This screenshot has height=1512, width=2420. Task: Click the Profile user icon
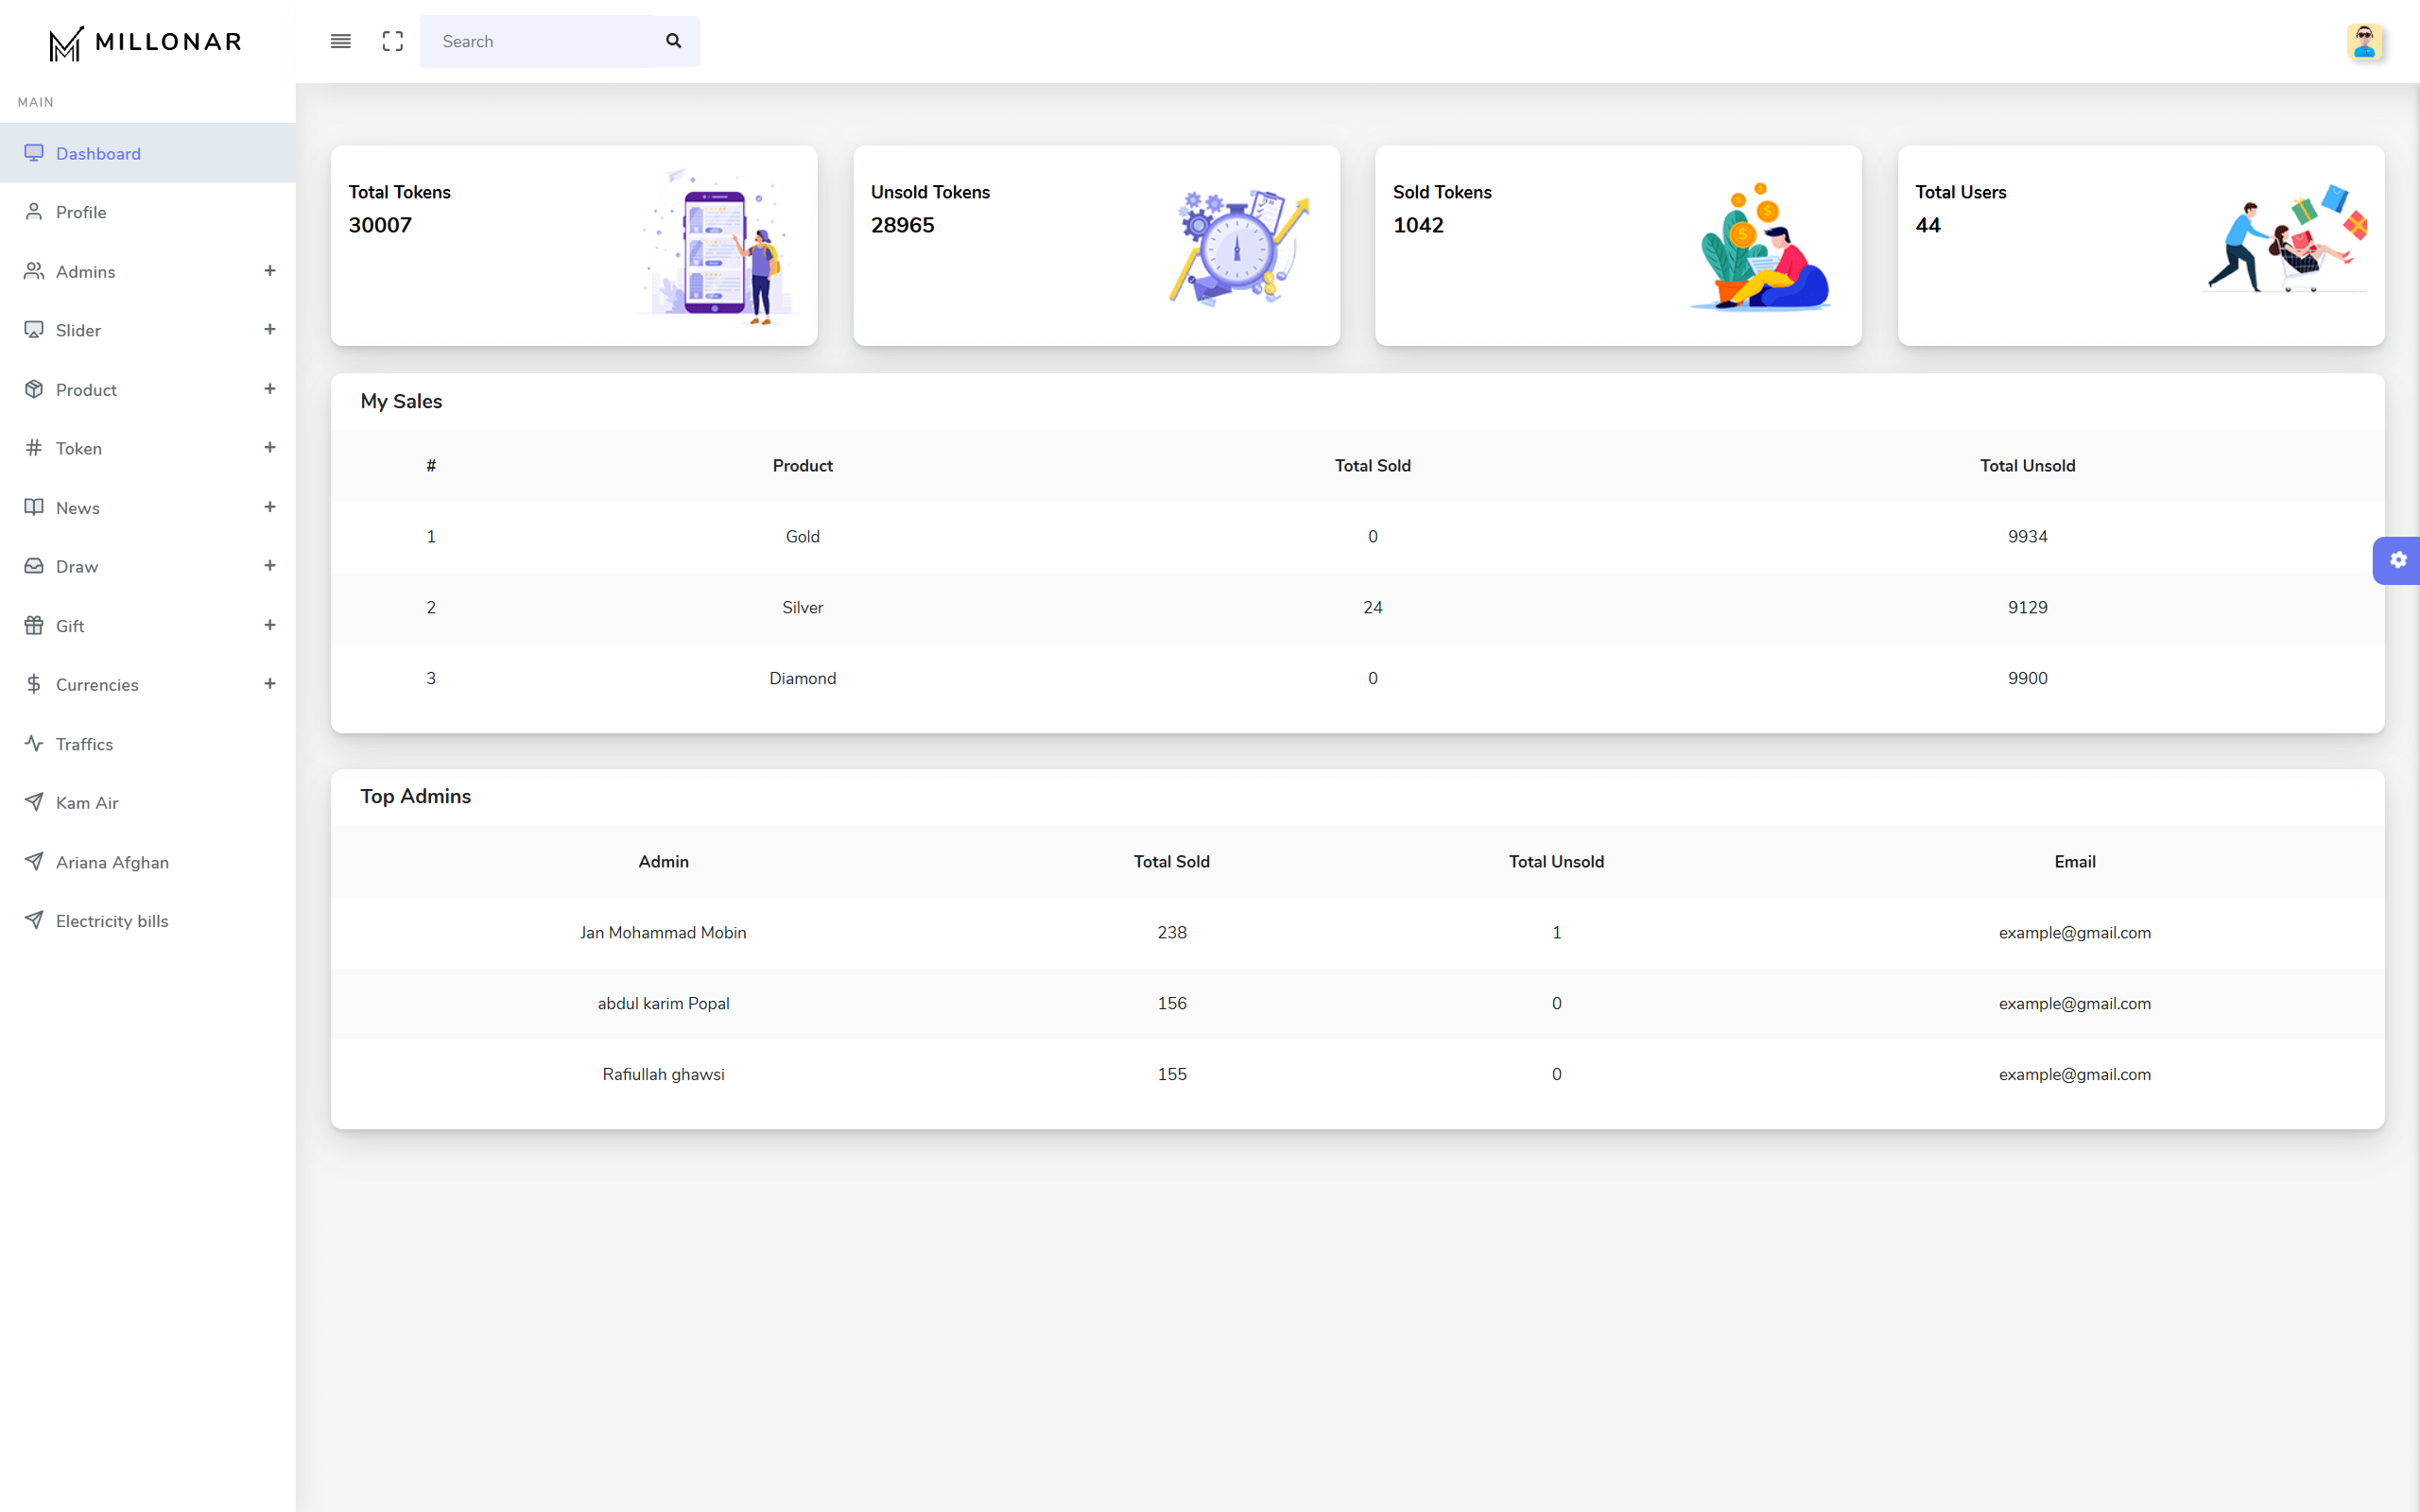(x=34, y=212)
